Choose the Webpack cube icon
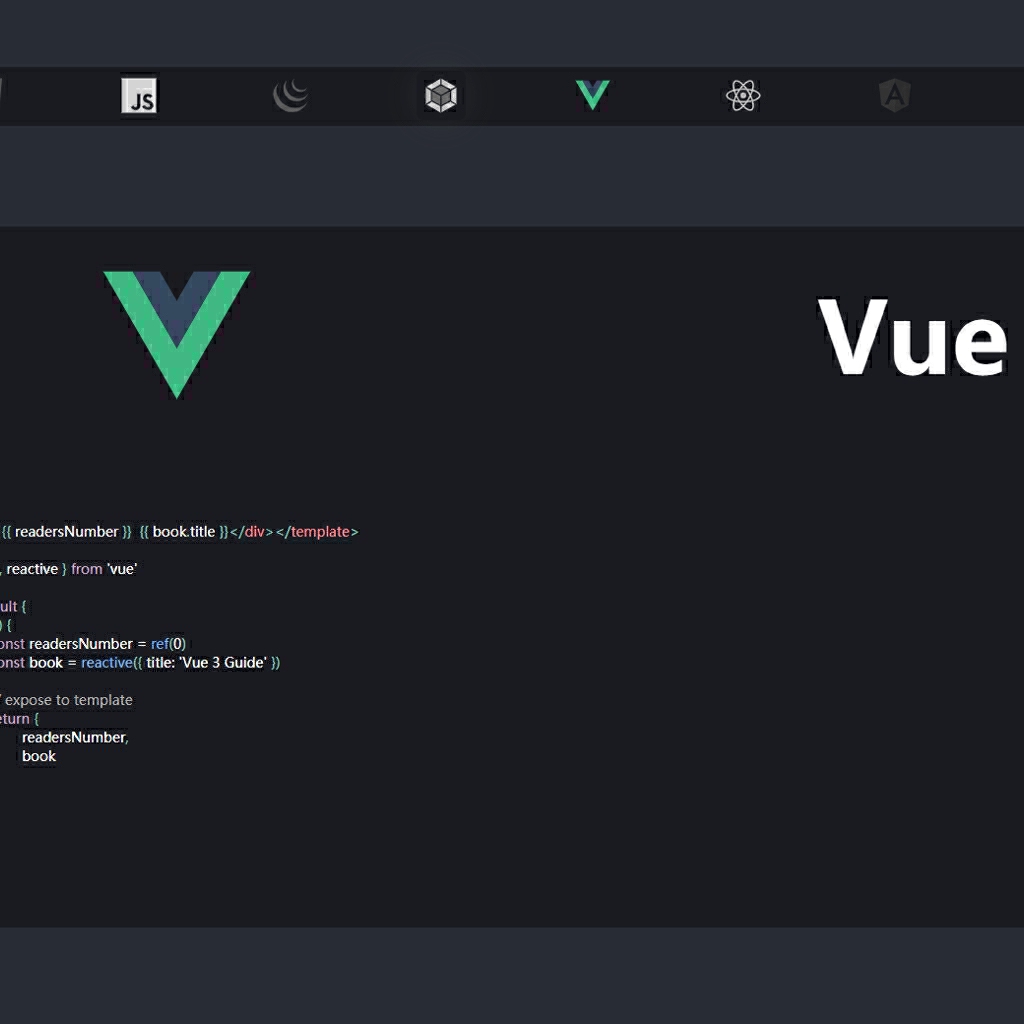The image size is (1024, 1024). pyautogui.click(x=441, y=96)
